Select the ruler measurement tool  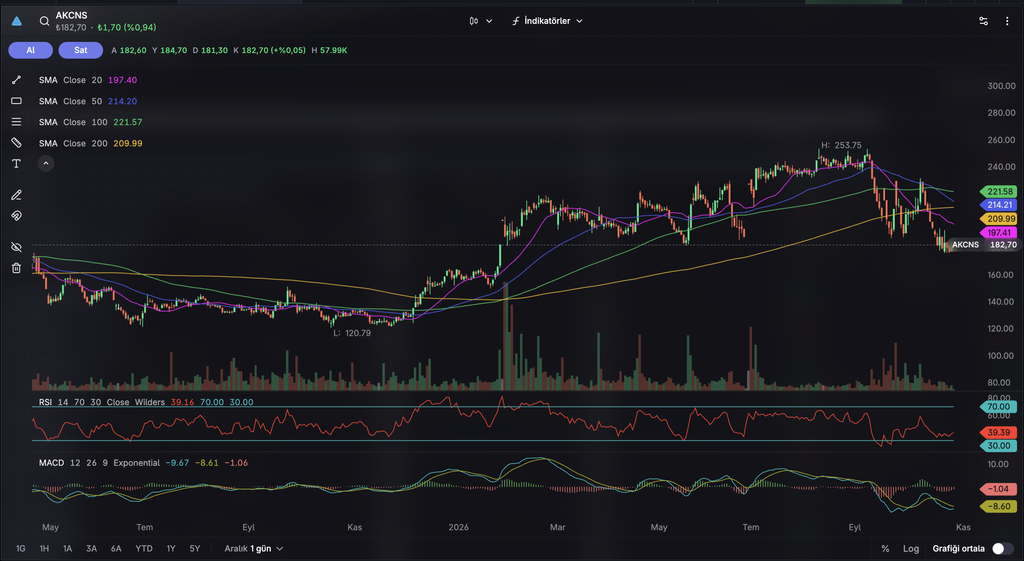[16, 142]
